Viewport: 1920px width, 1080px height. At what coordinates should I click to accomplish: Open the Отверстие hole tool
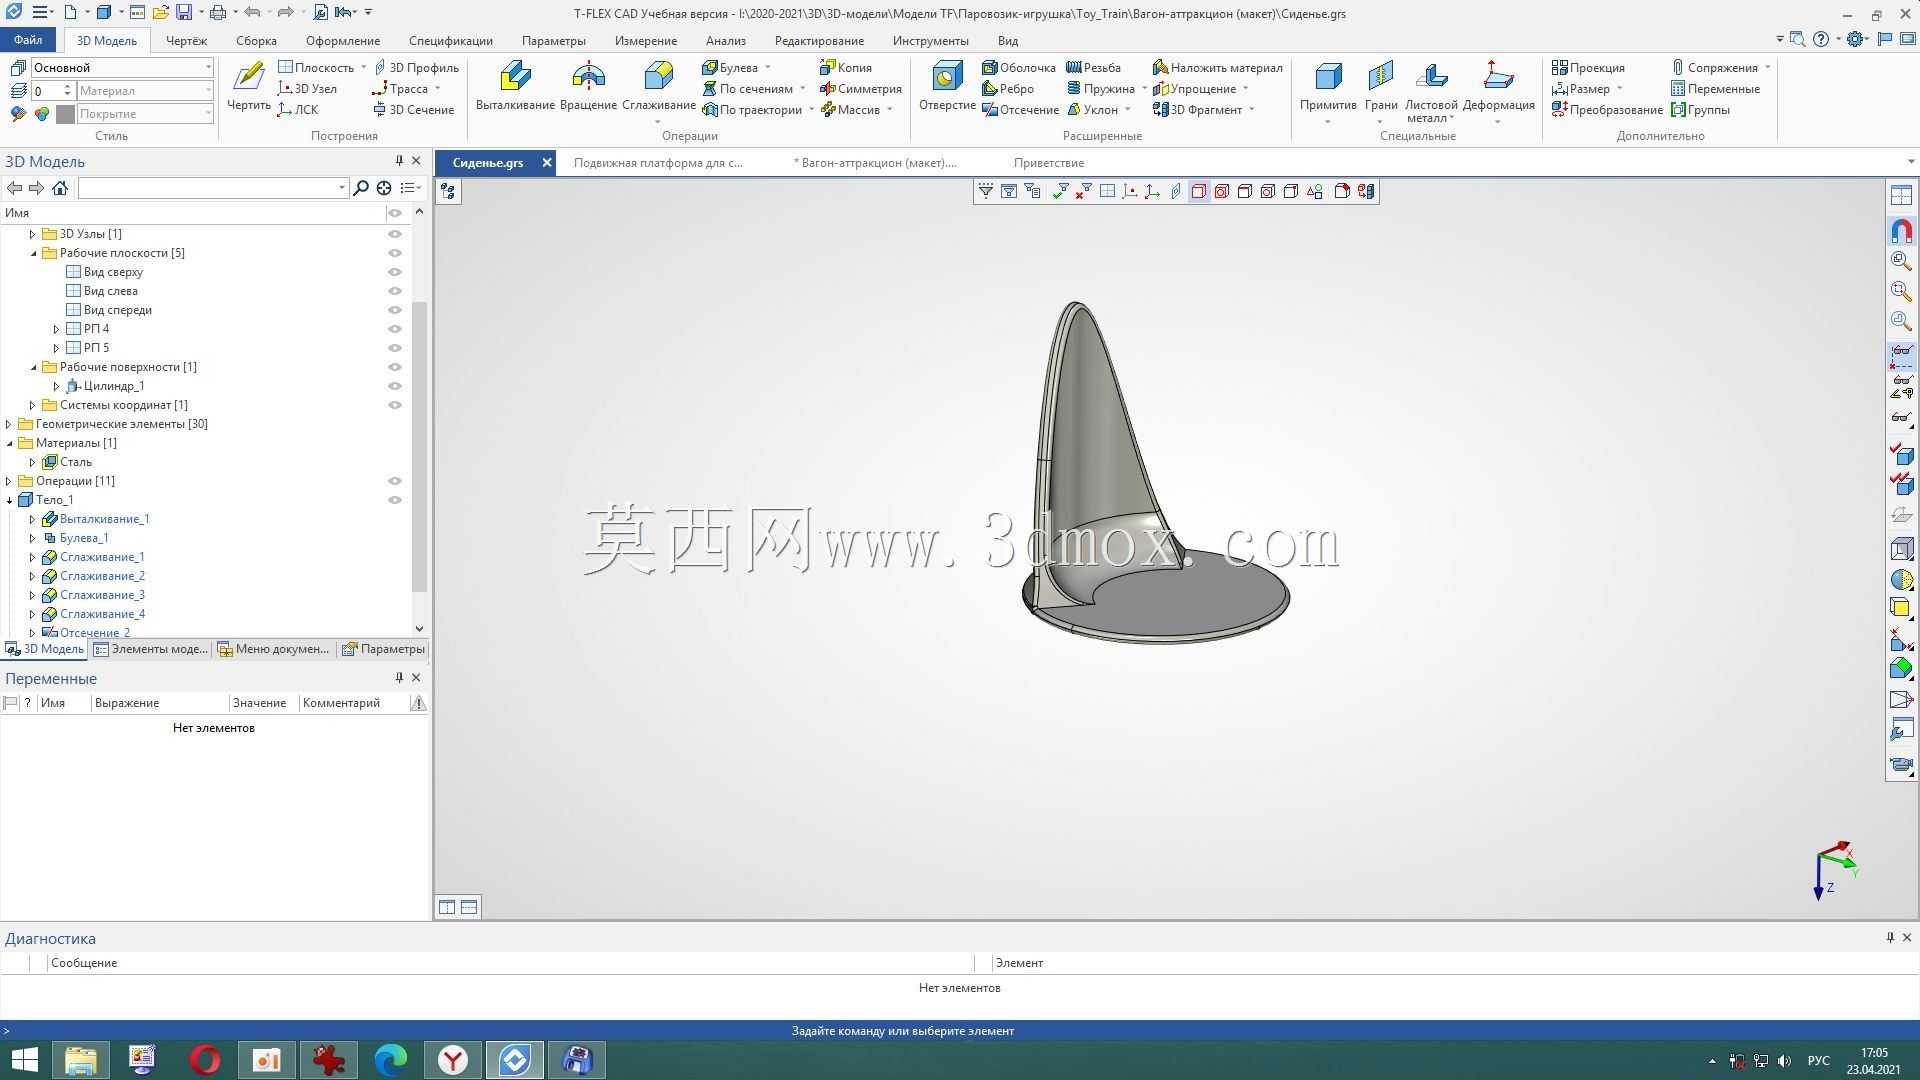[x=947, y=86]
